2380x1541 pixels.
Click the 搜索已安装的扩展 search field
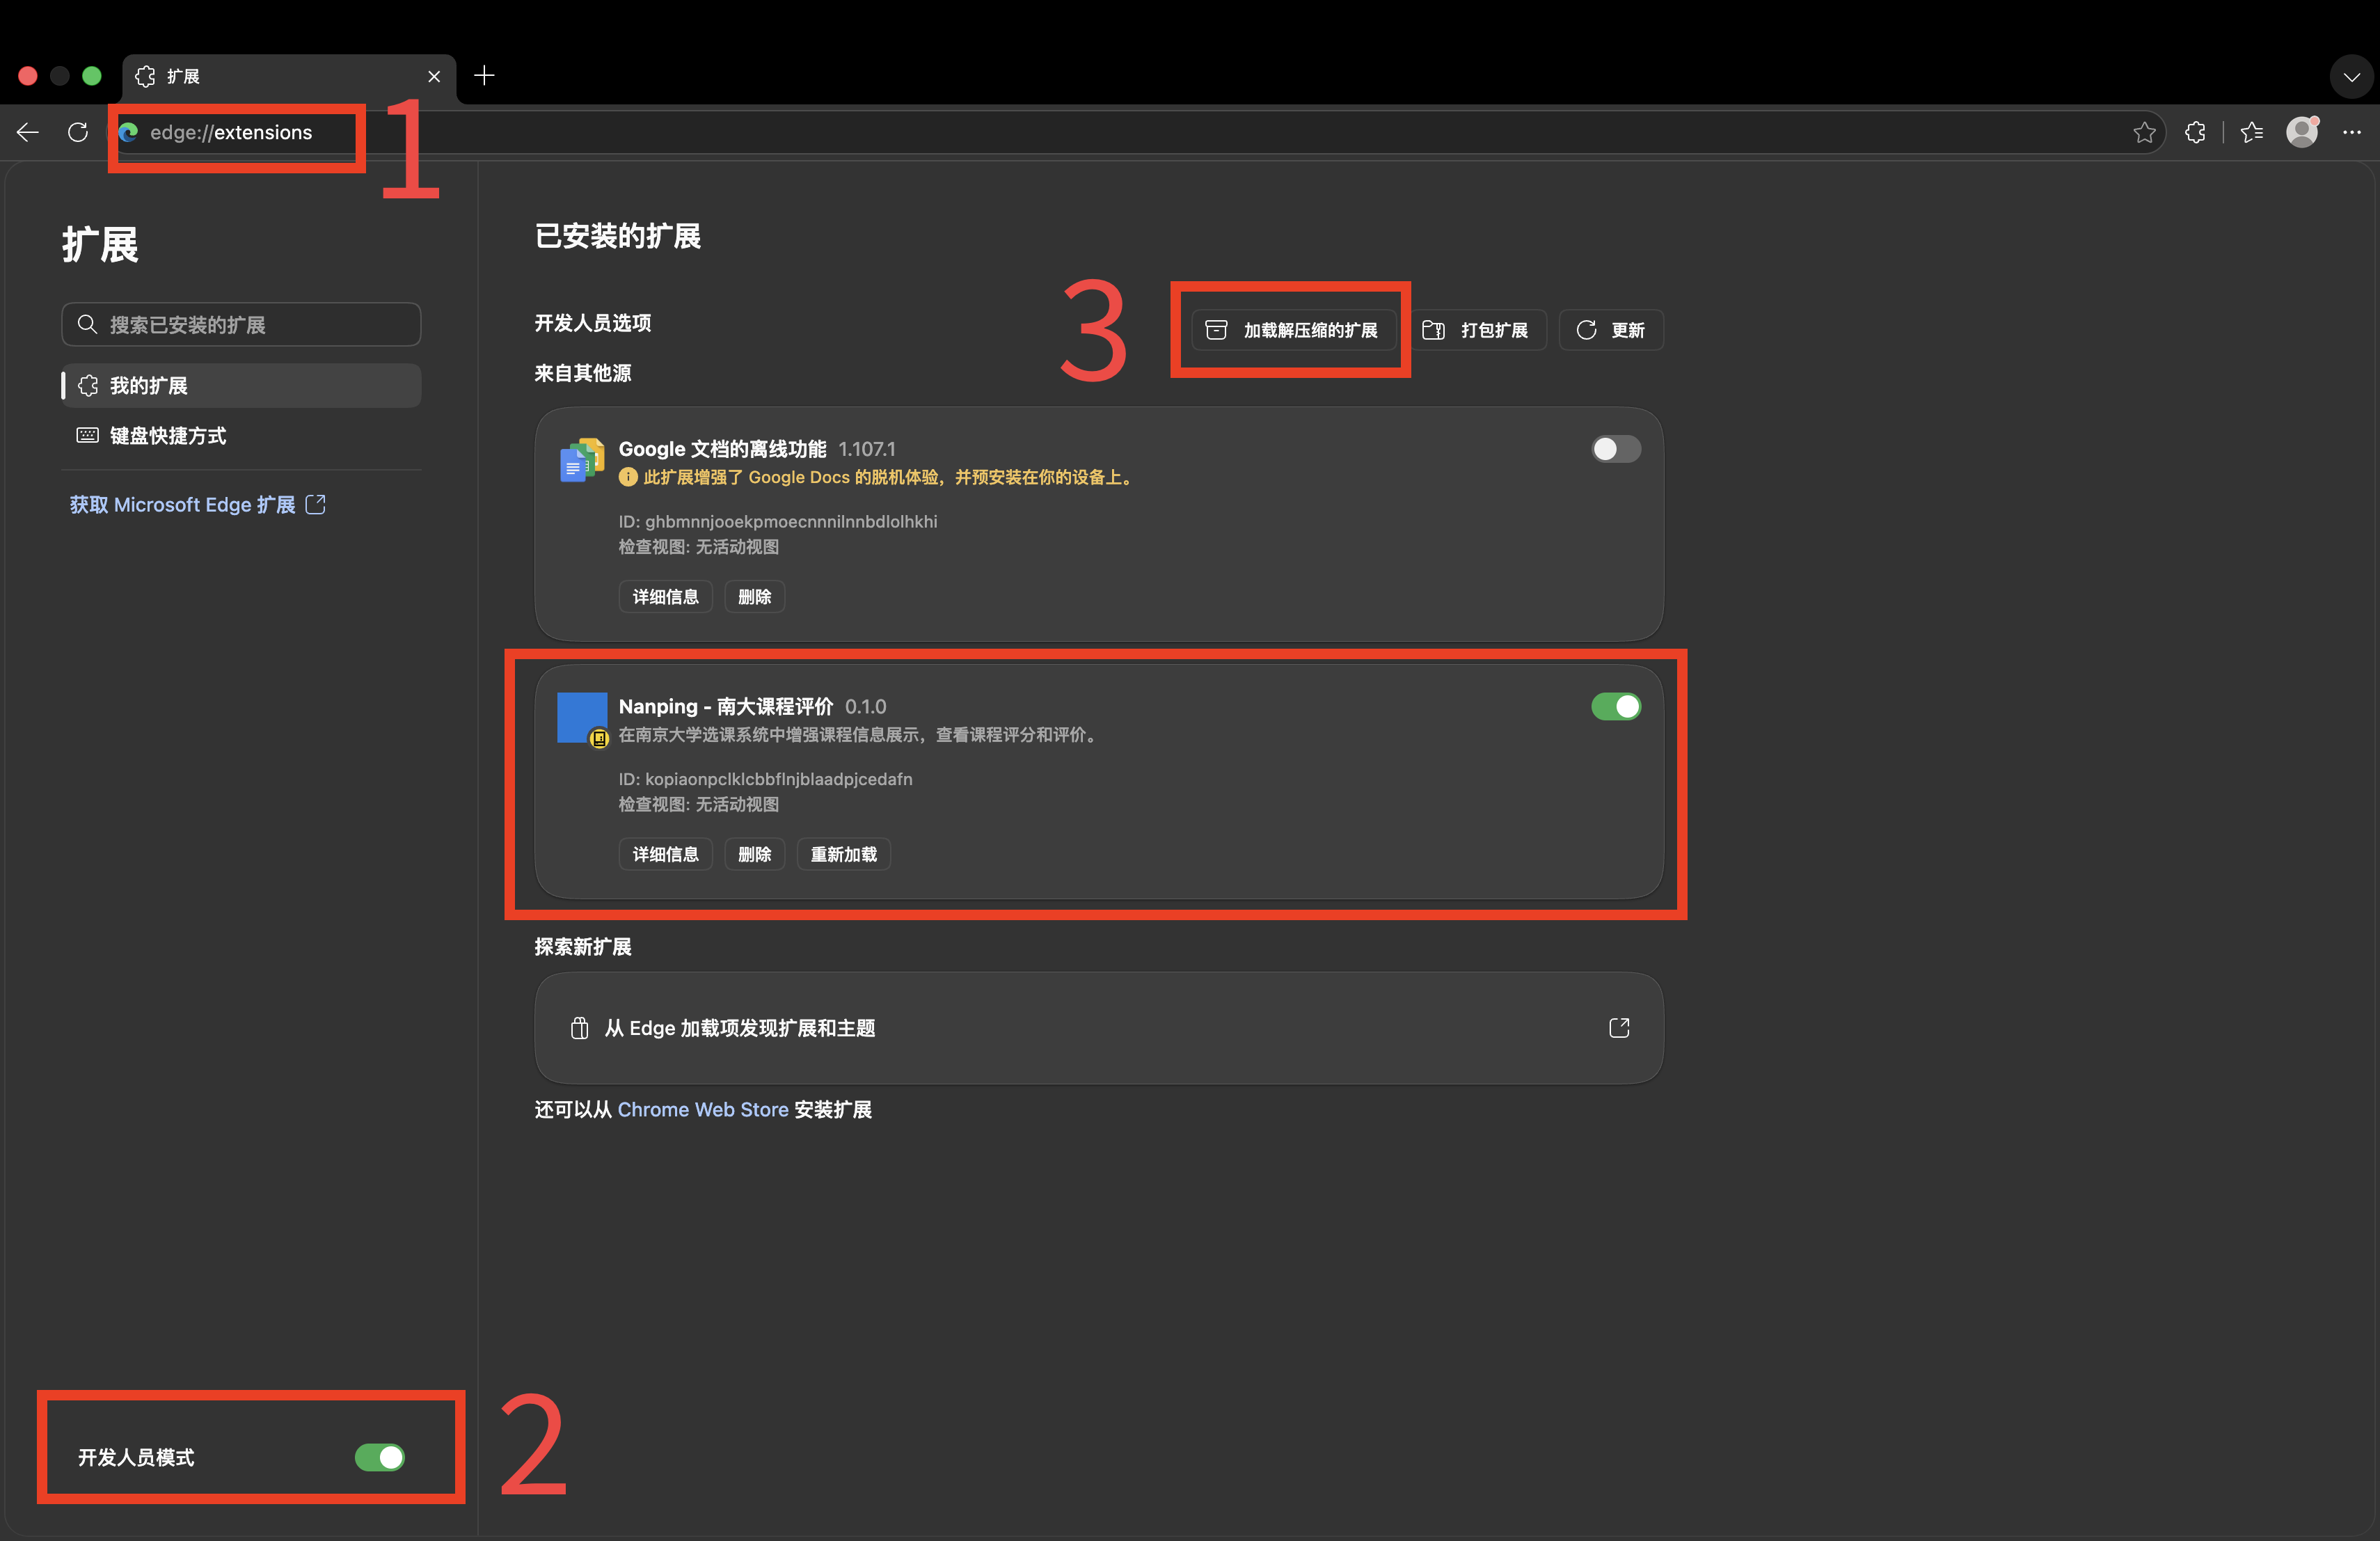pos(241,324)
